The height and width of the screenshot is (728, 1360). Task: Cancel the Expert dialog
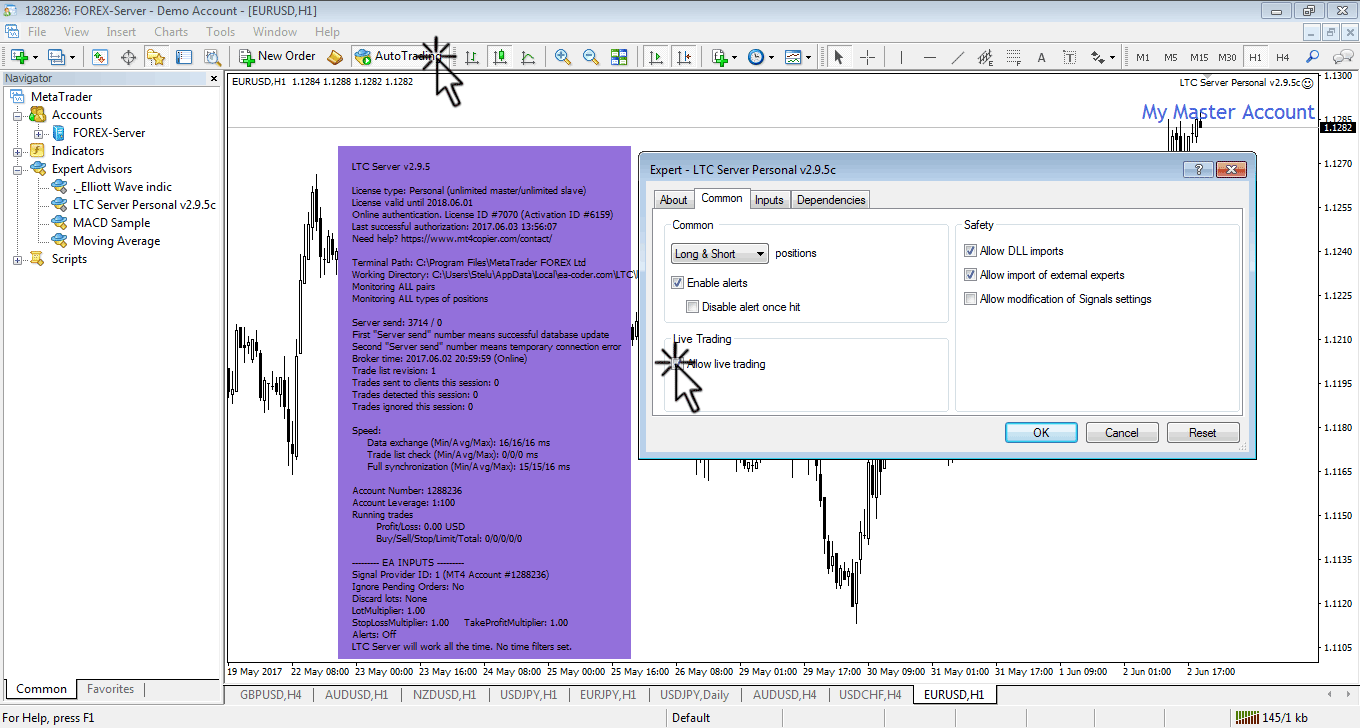coord(1122,433)
